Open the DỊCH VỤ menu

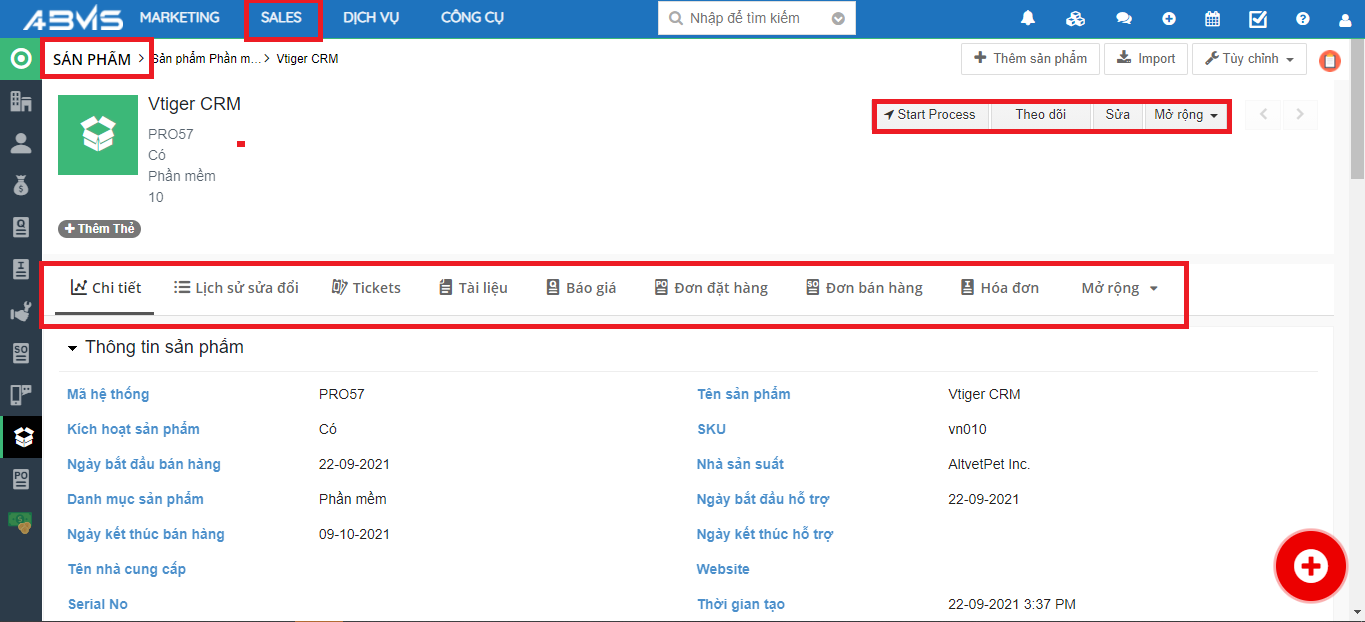[371, 18]
